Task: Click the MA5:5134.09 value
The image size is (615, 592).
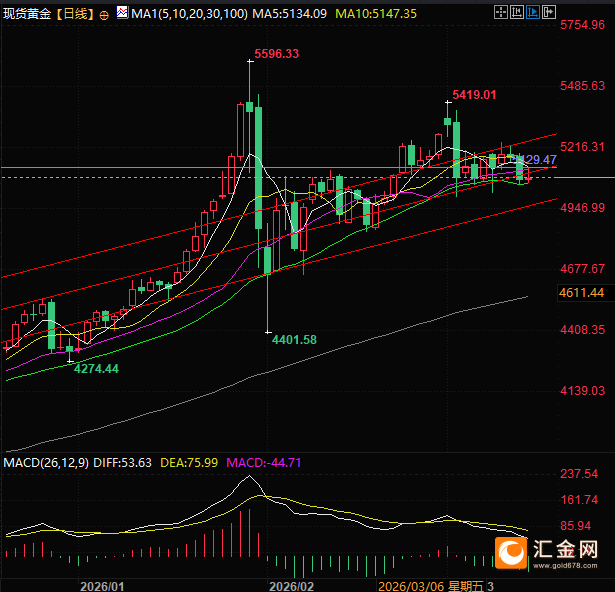Action: point(289,14)
